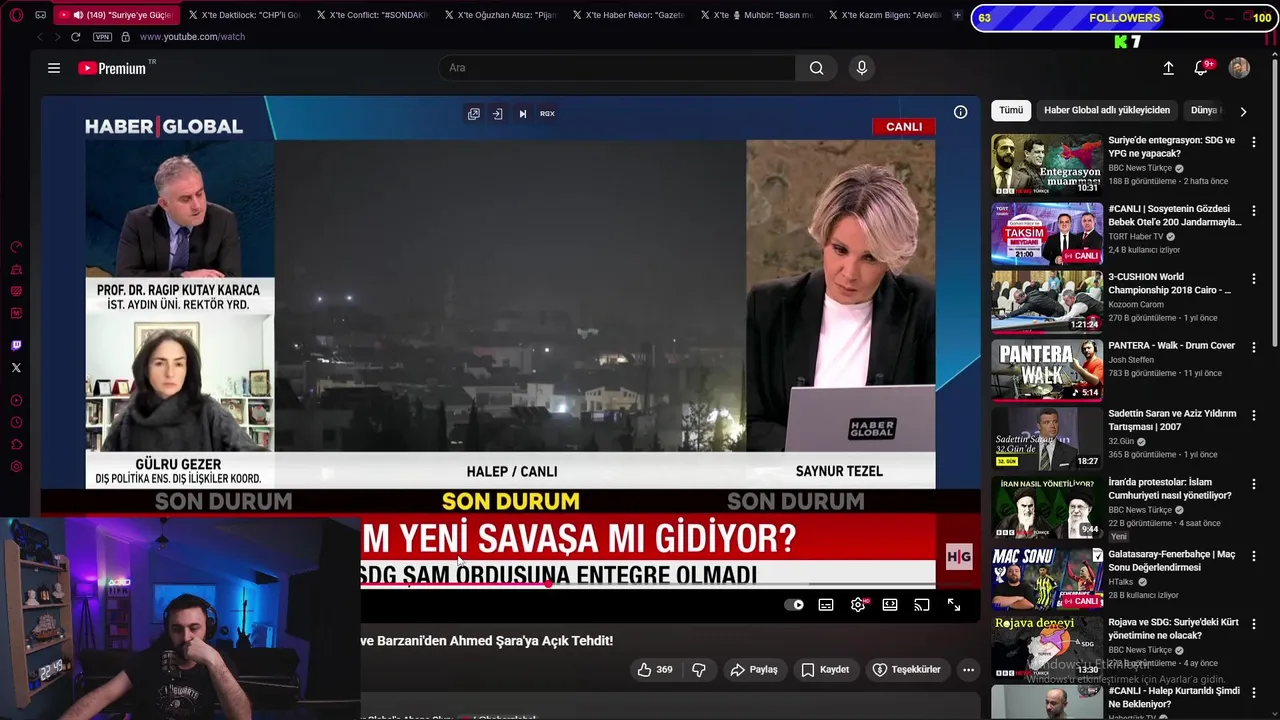Reload the page
Image resolution: width=1280 pixels, height=720 pixels.
point(75,37)
